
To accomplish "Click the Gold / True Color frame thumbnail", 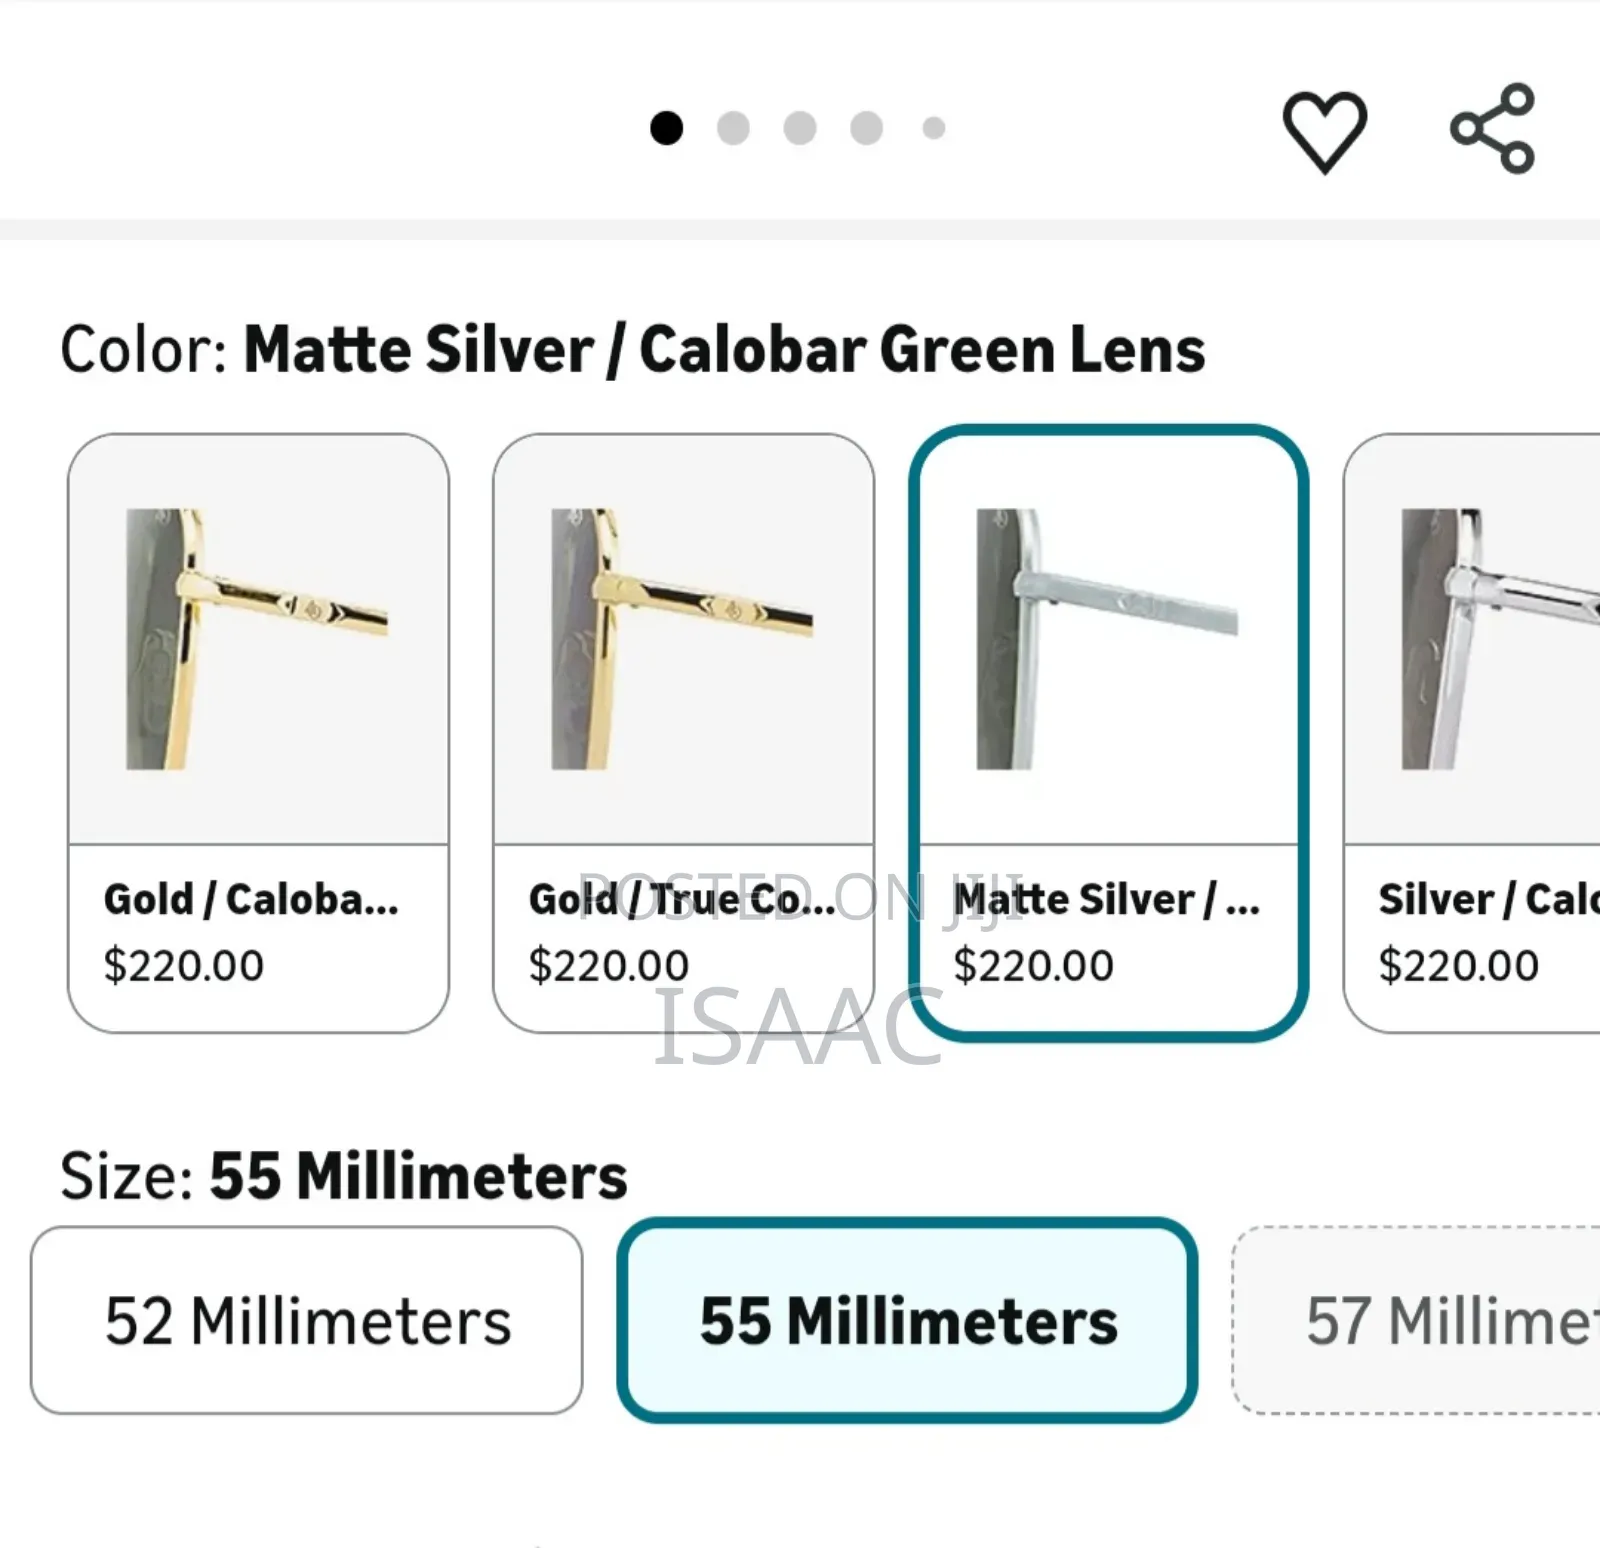I will click(682, 639).
